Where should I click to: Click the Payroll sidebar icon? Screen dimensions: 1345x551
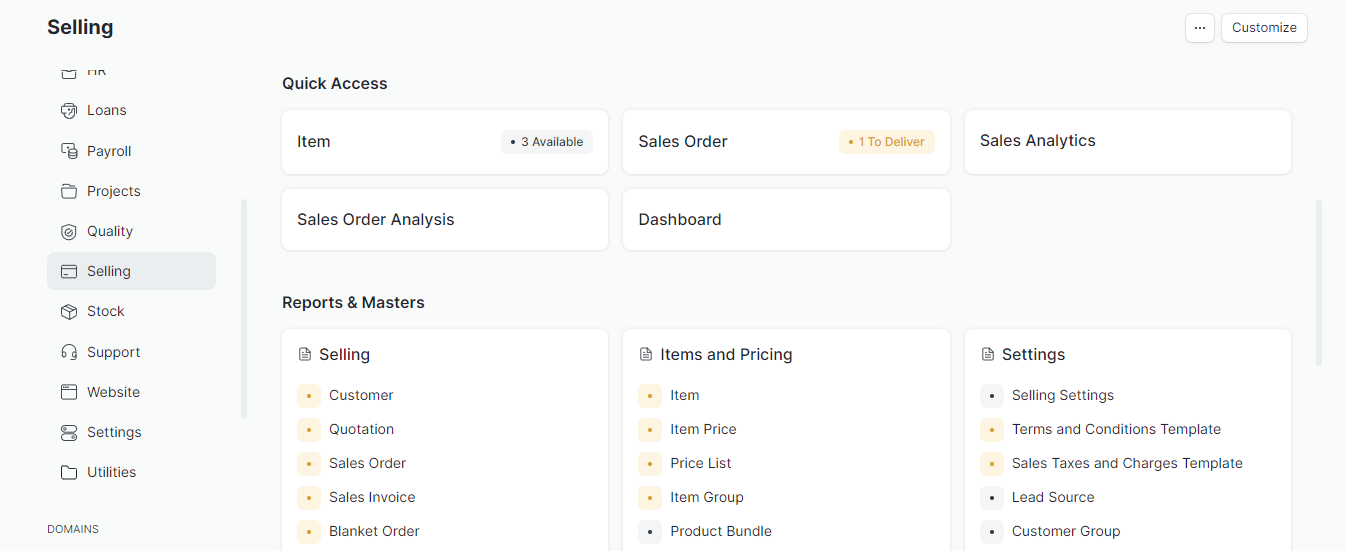pyautogui.click(x=69, y=151)
